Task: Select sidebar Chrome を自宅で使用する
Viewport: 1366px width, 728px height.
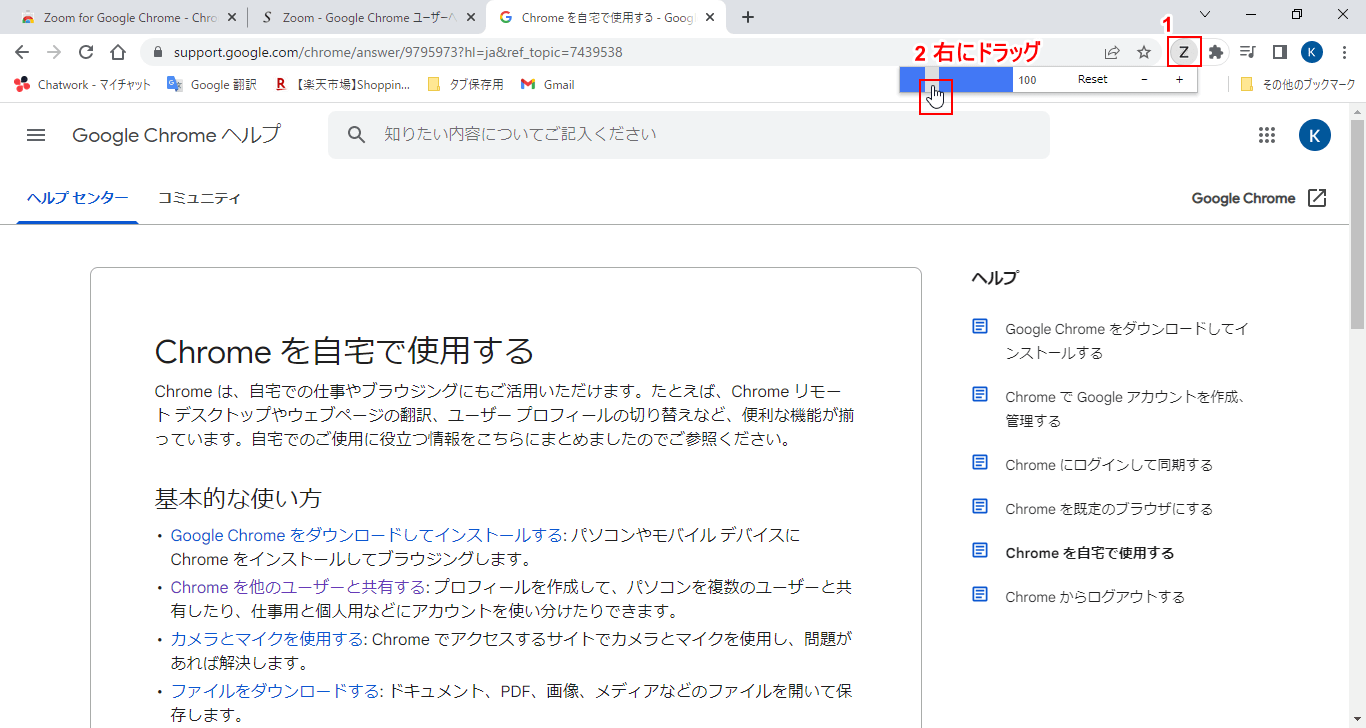Action: 1090,553
